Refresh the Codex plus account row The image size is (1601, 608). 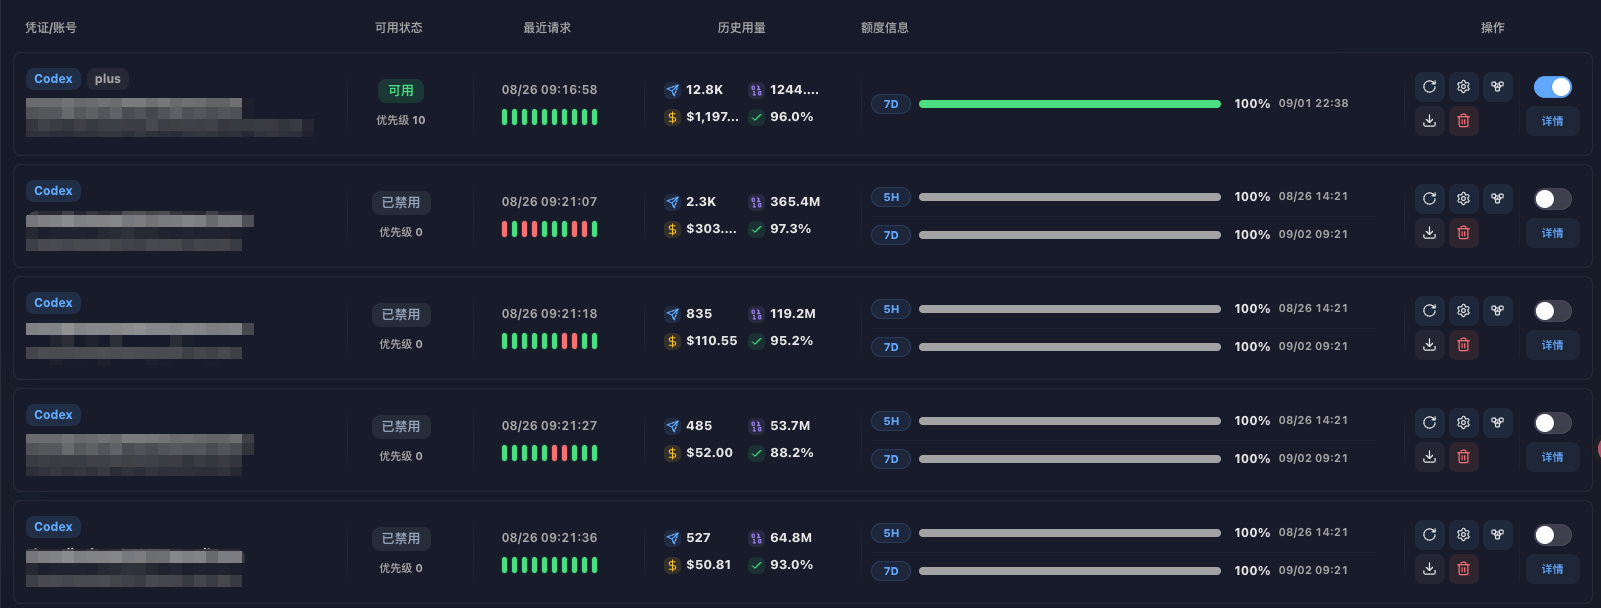pyautogui.click(x=1429, y=87)
